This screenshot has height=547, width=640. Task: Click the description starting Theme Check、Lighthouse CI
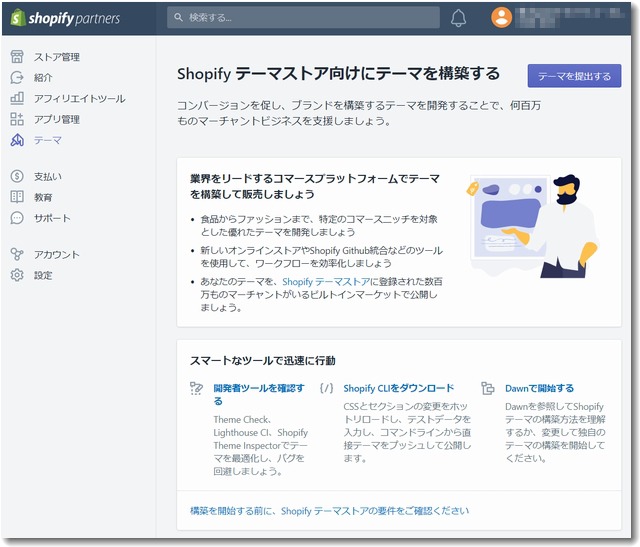pyautogui.click(x=260, y=445)
